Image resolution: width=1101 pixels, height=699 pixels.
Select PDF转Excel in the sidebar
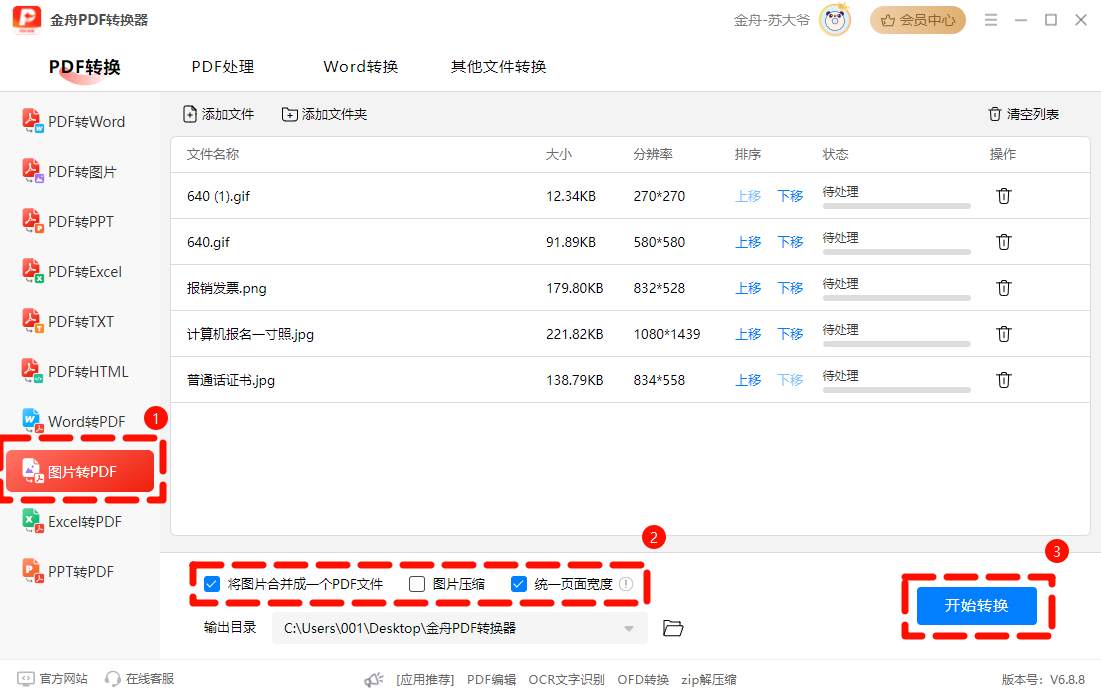(x=72, y=271)
